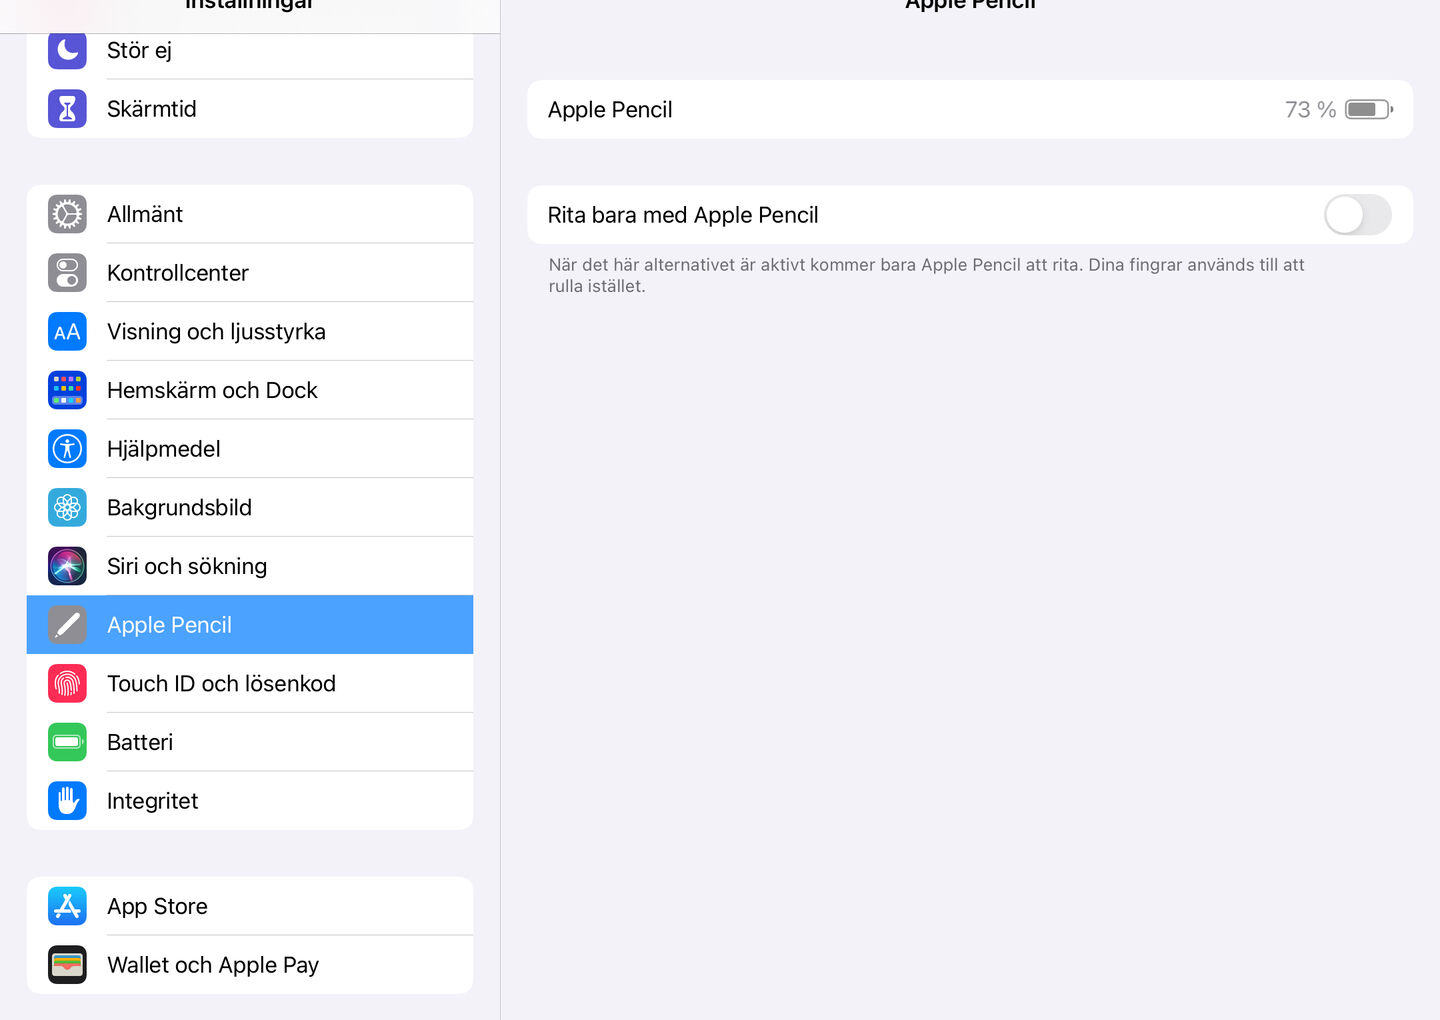This screenshot has width=1440, height=1020.
Task: Select Integritet in sidebar
Action: coord(250,801)
